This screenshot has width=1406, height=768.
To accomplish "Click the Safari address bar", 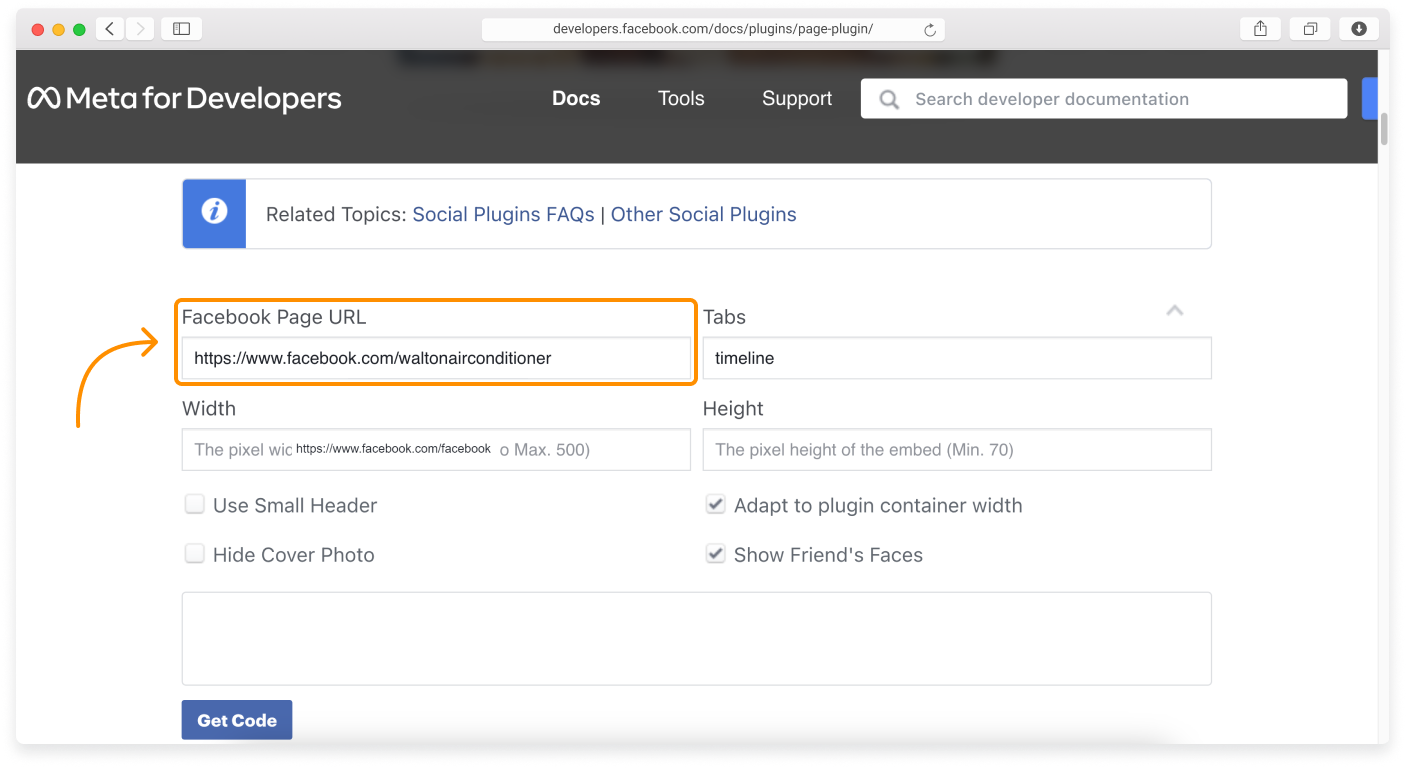I will click(x=713, y=29).
